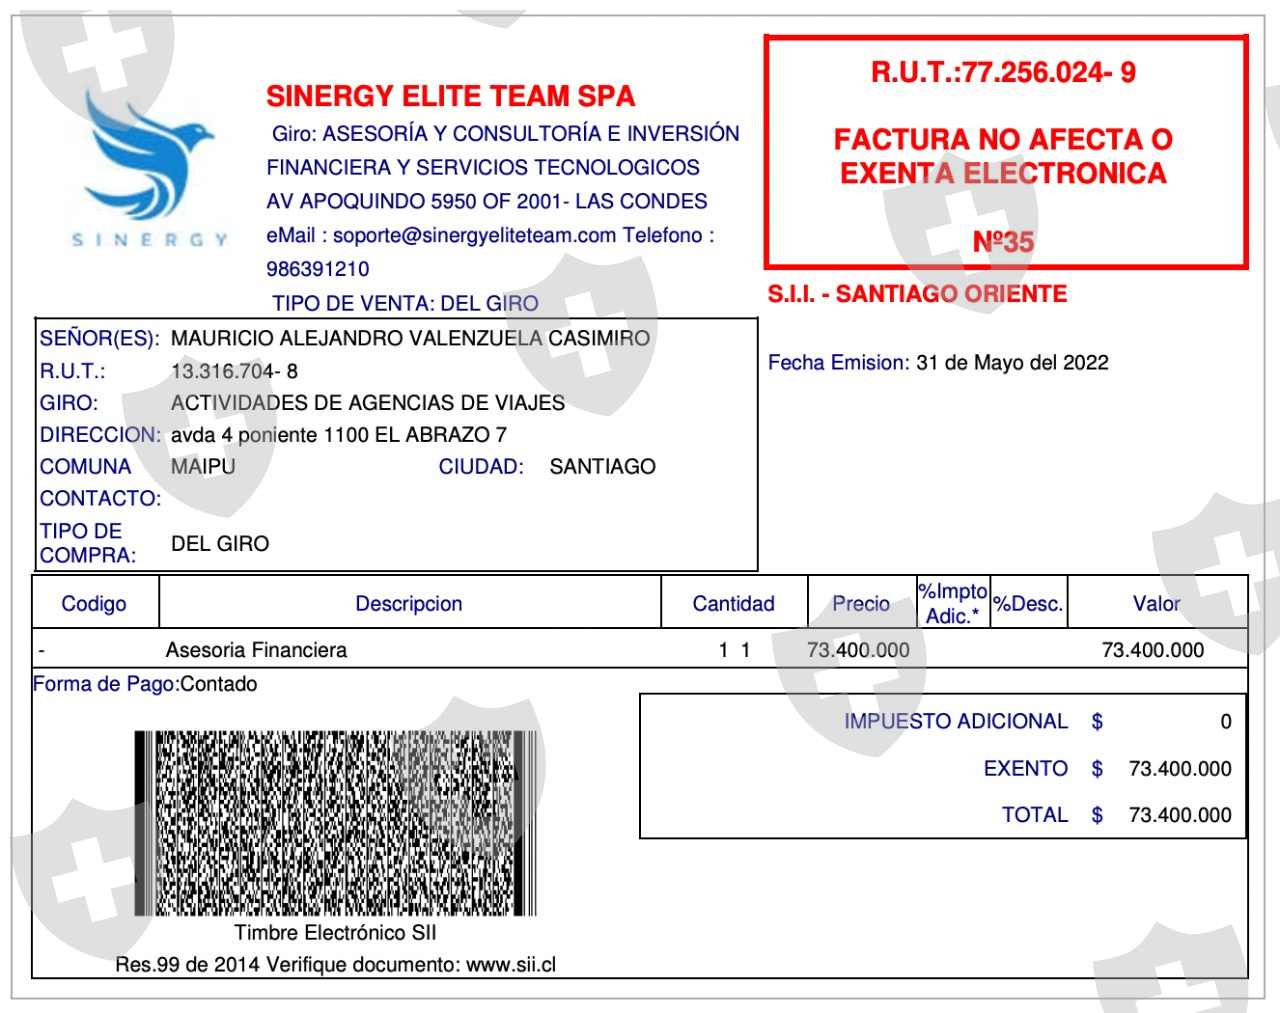This screenshot has height=1013, width=1280.
Task: Click the SINERGY ELITE TEAM SPA title
Action: coord(450,96)
